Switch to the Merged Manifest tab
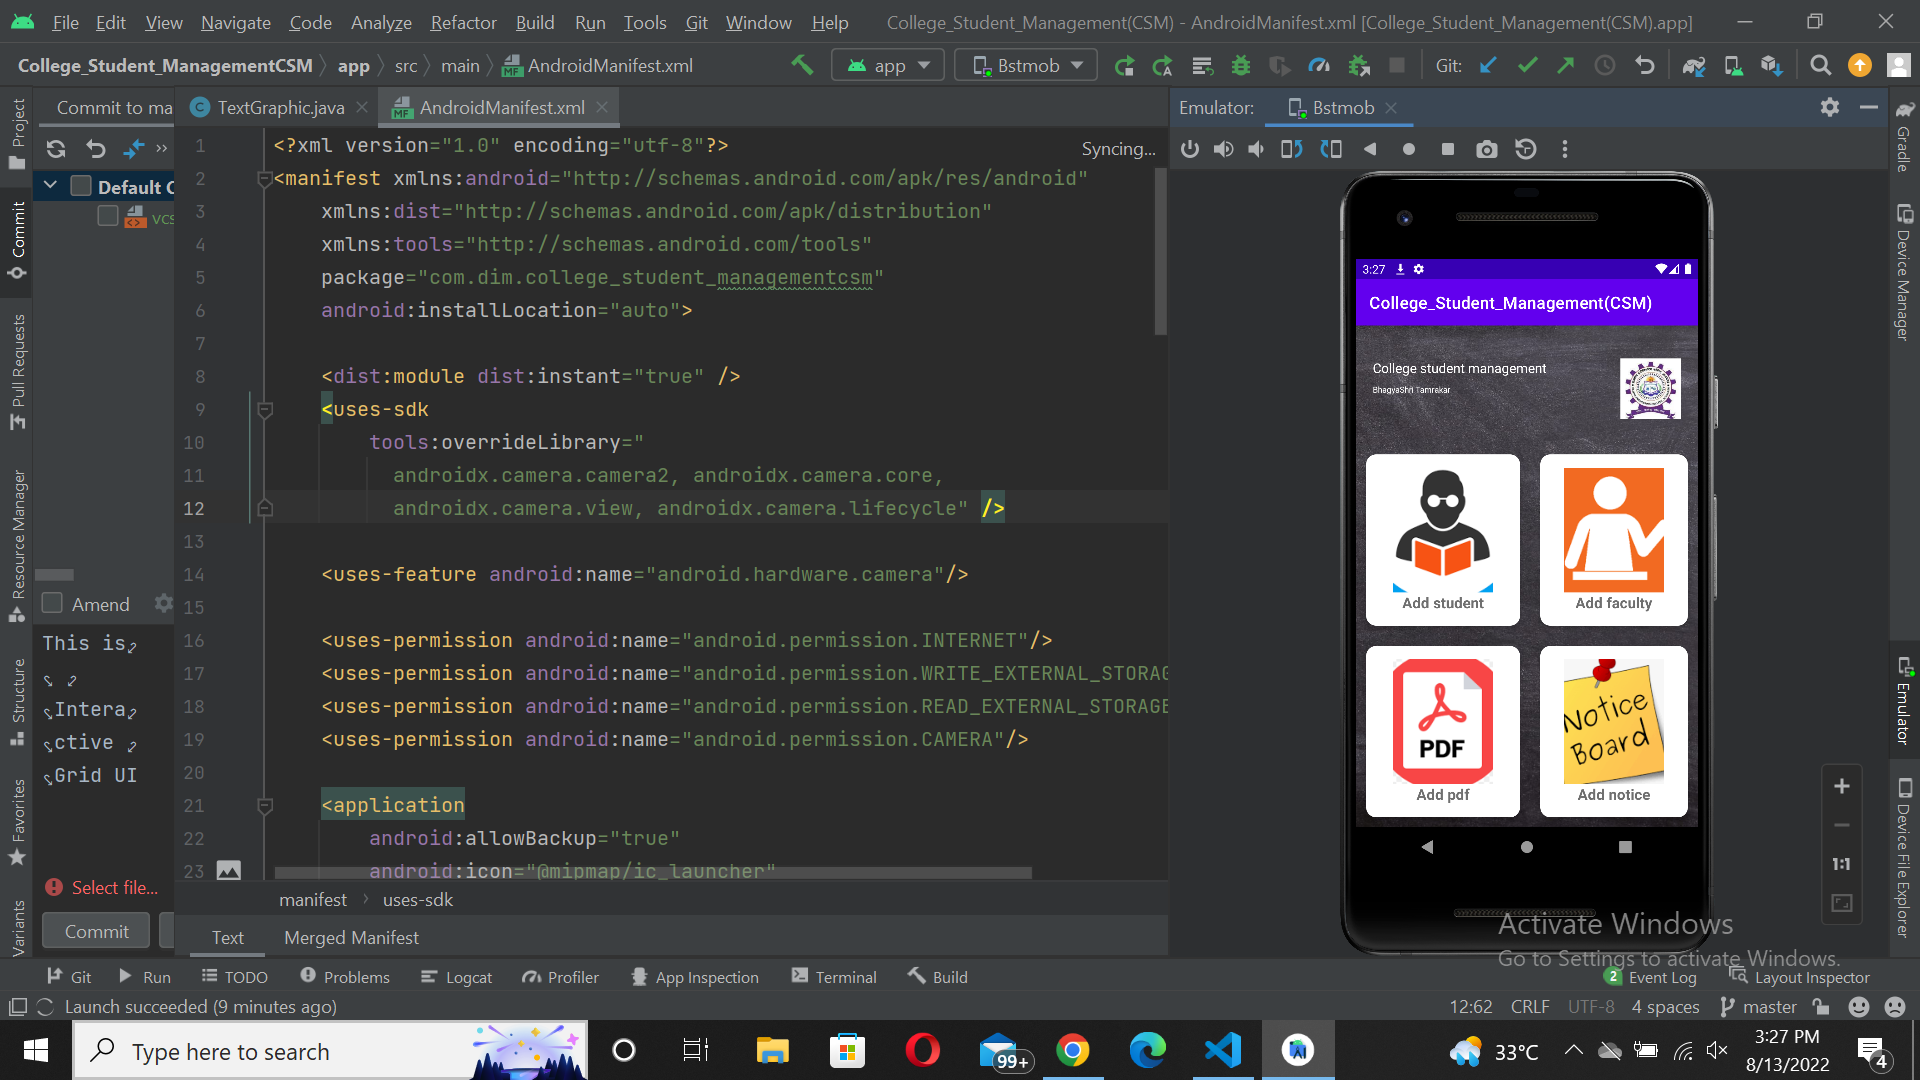1920x1080 pixels. [351, 937]
